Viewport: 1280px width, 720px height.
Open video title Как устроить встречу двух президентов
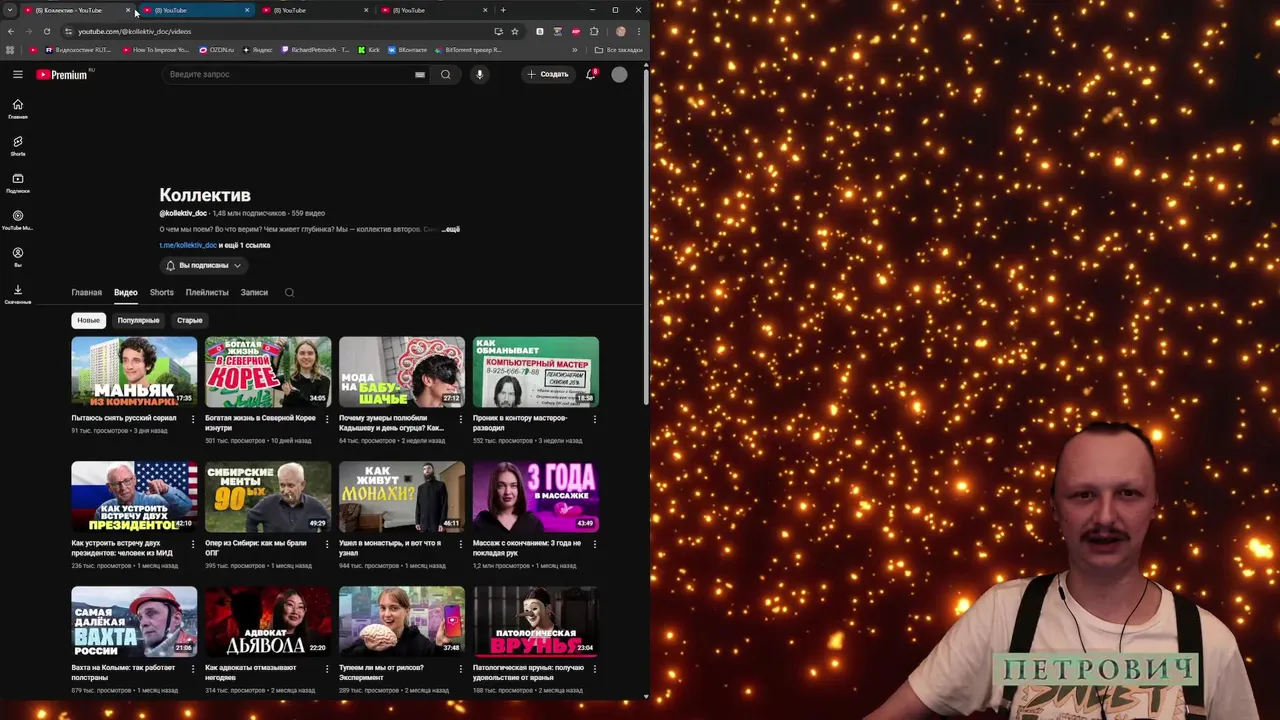pos(122,548)
